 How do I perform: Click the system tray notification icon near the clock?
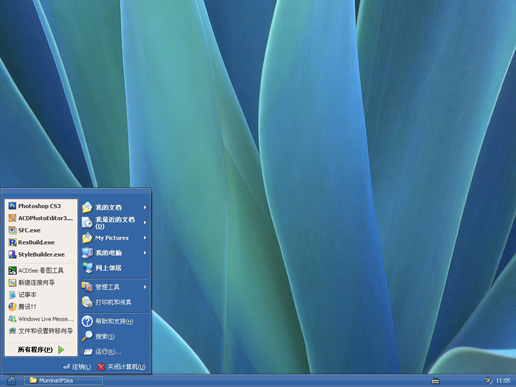click(488, 380)
